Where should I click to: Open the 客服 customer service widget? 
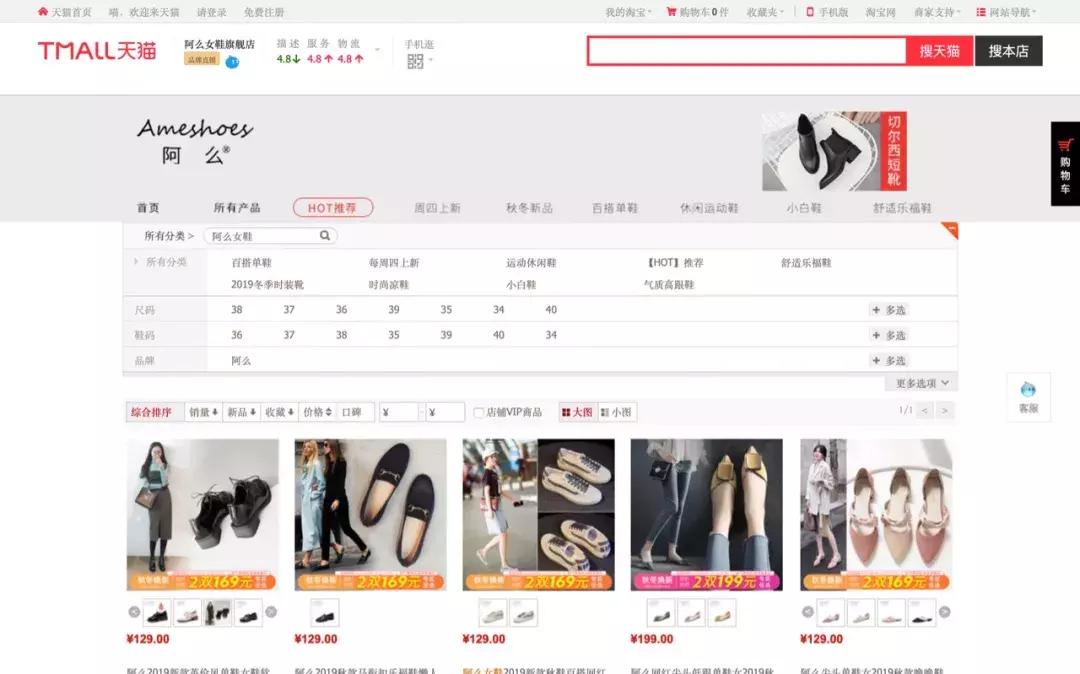(1028, 397)
